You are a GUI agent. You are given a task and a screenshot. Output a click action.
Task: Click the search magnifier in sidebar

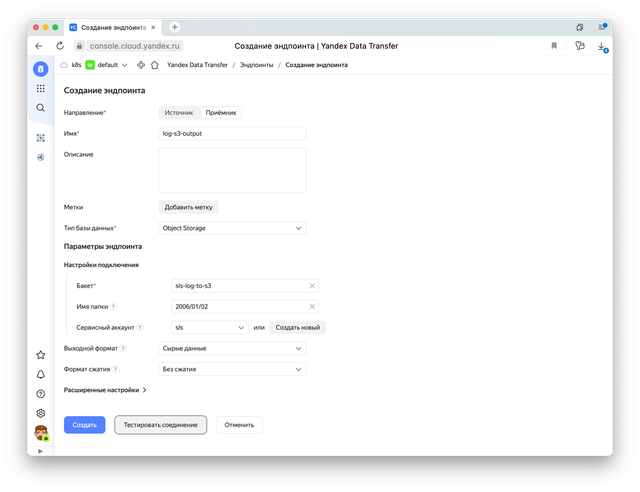41,107
